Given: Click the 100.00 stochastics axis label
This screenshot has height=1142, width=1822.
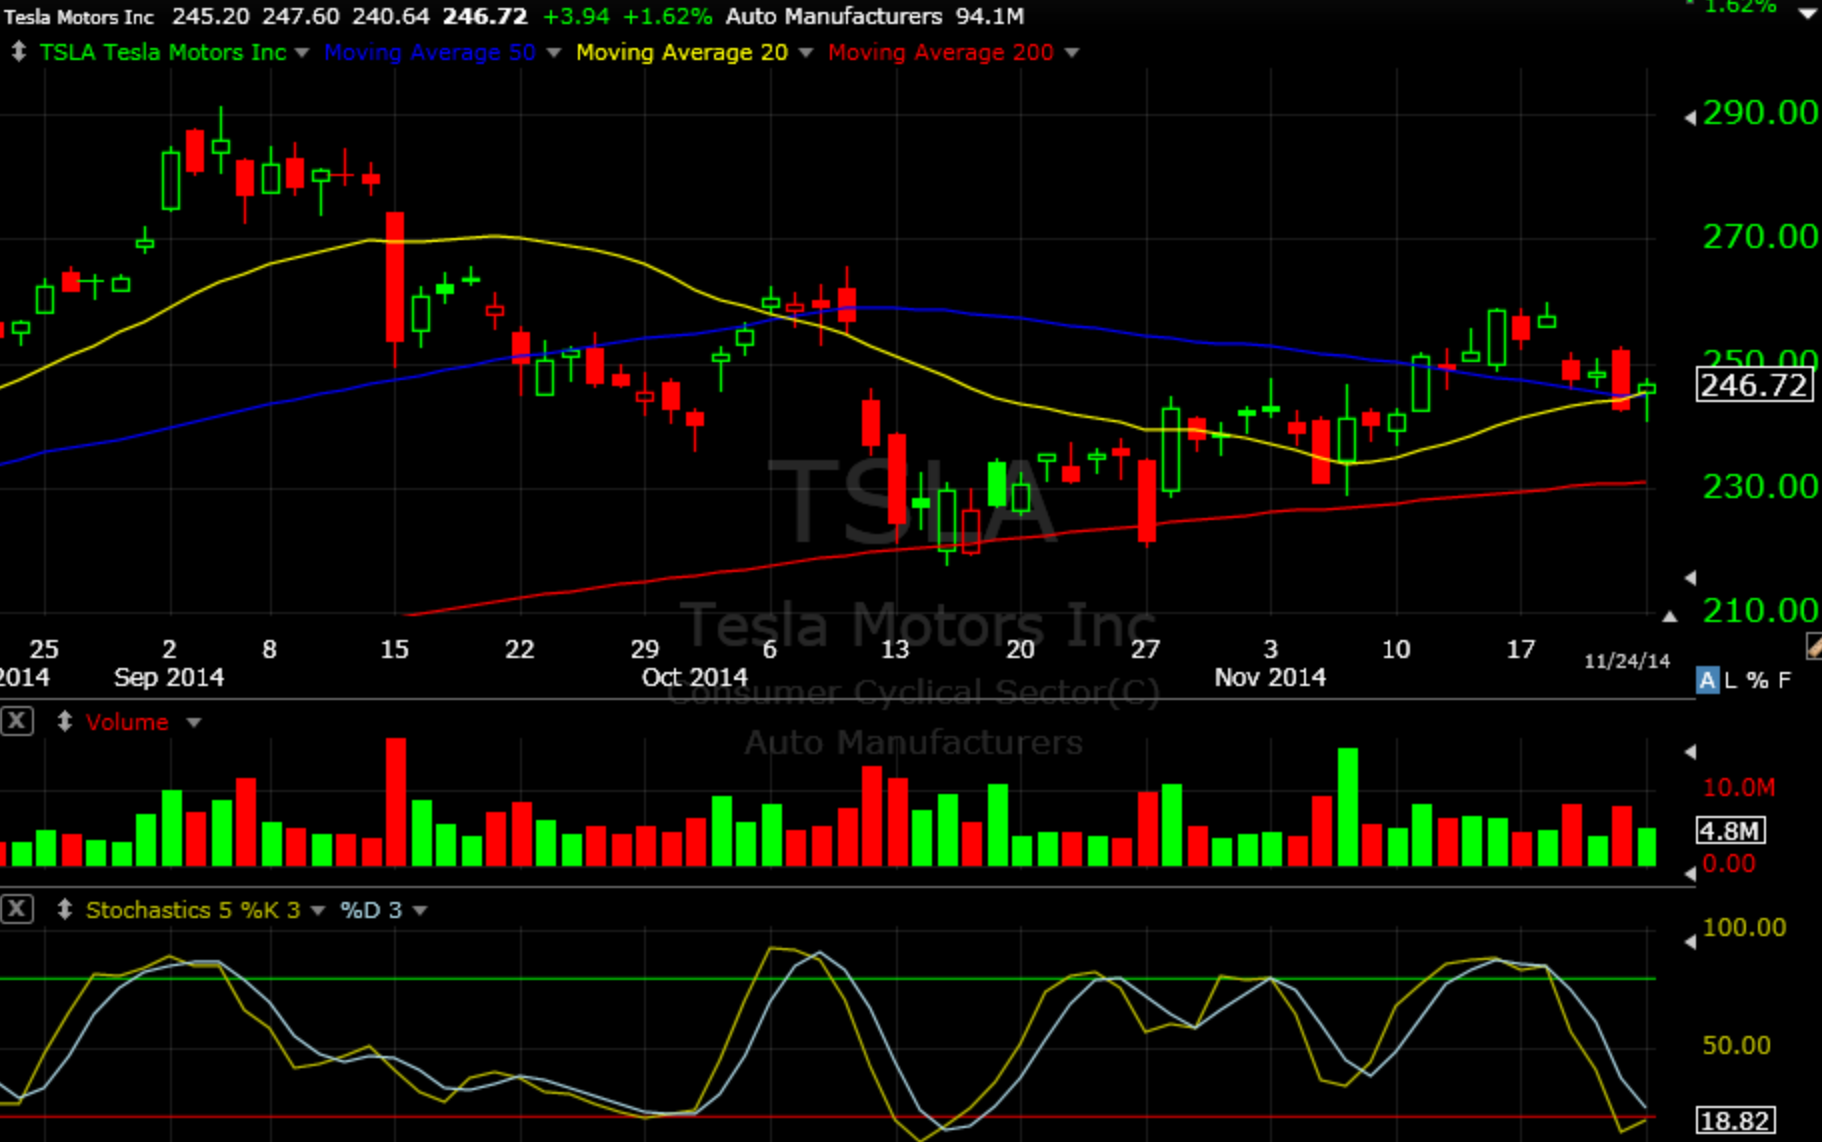Looking at the screenshot, I should 1744,928.
